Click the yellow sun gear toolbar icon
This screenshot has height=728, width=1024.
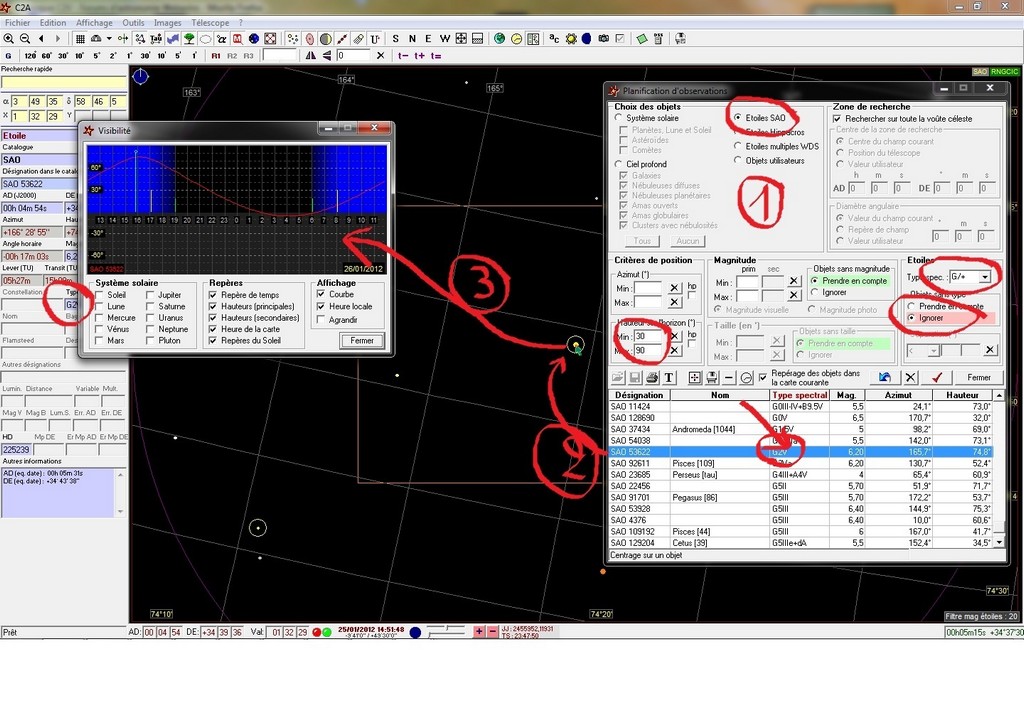571,39
